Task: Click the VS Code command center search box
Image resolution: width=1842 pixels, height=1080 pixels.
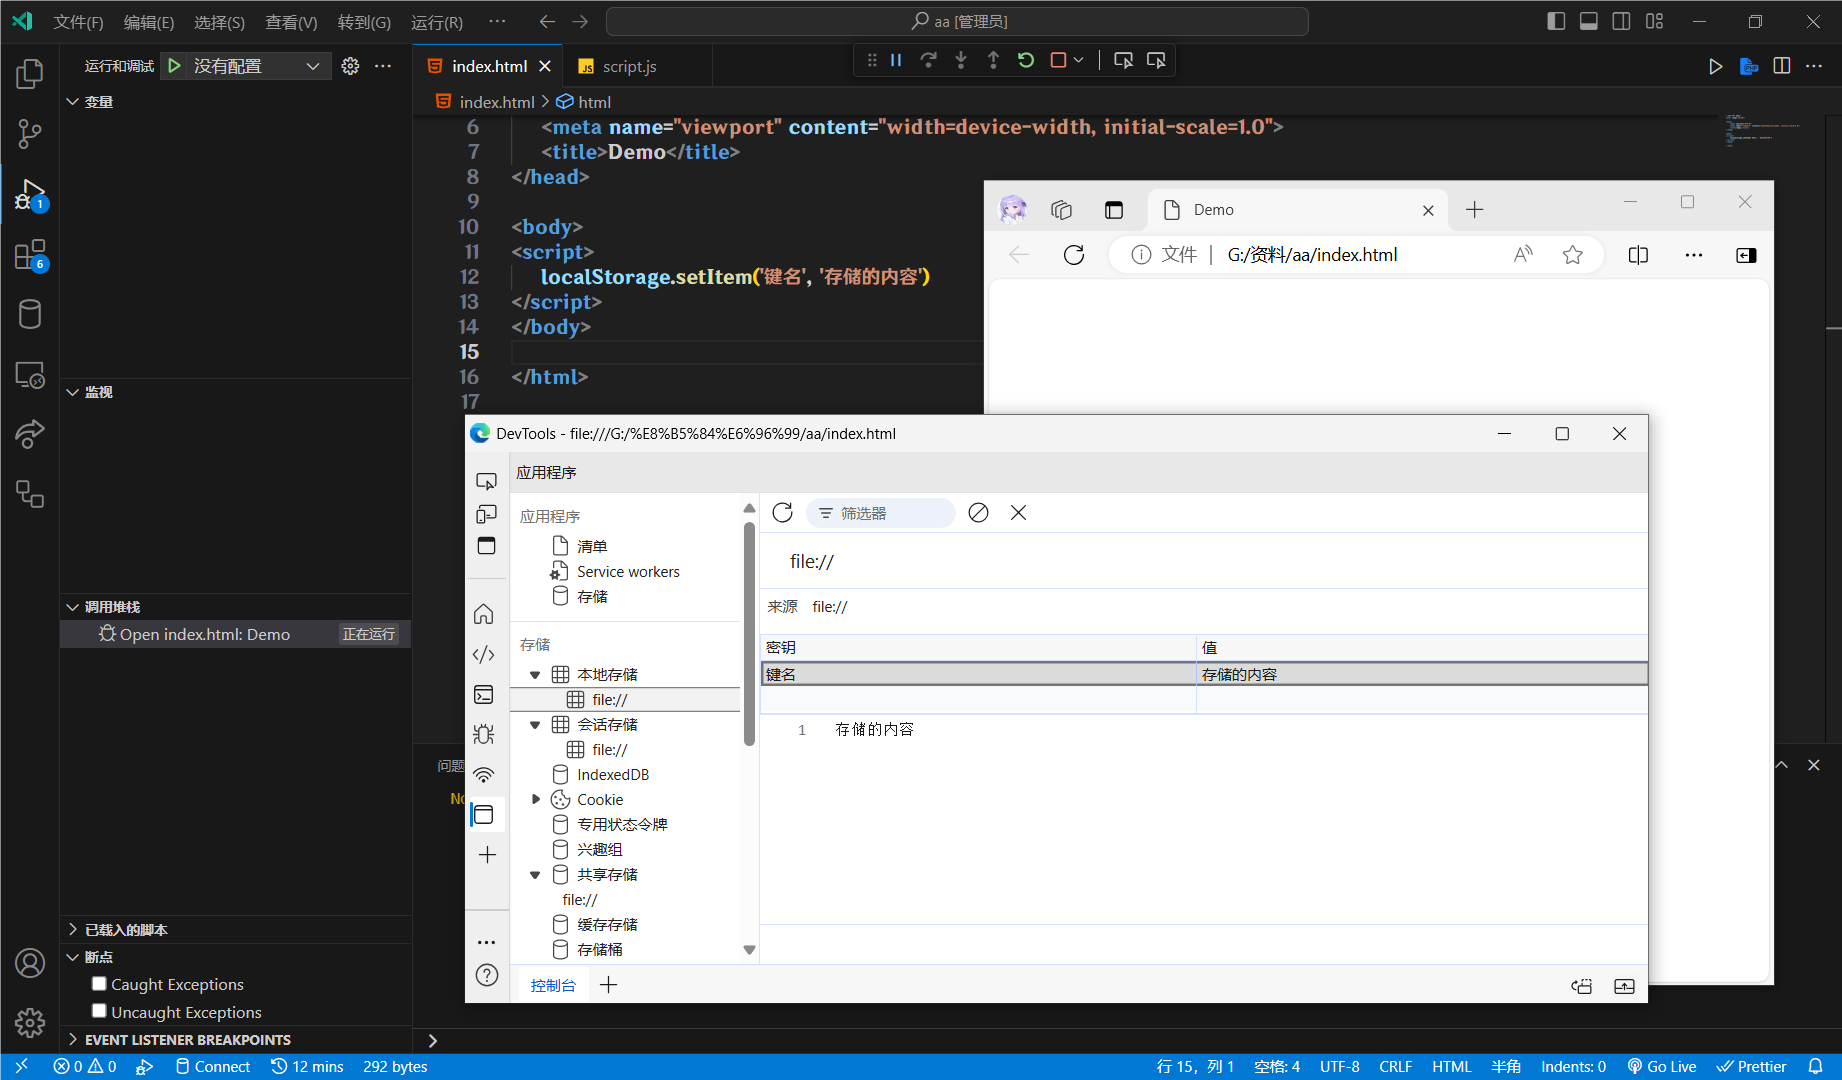Action: 957,21
